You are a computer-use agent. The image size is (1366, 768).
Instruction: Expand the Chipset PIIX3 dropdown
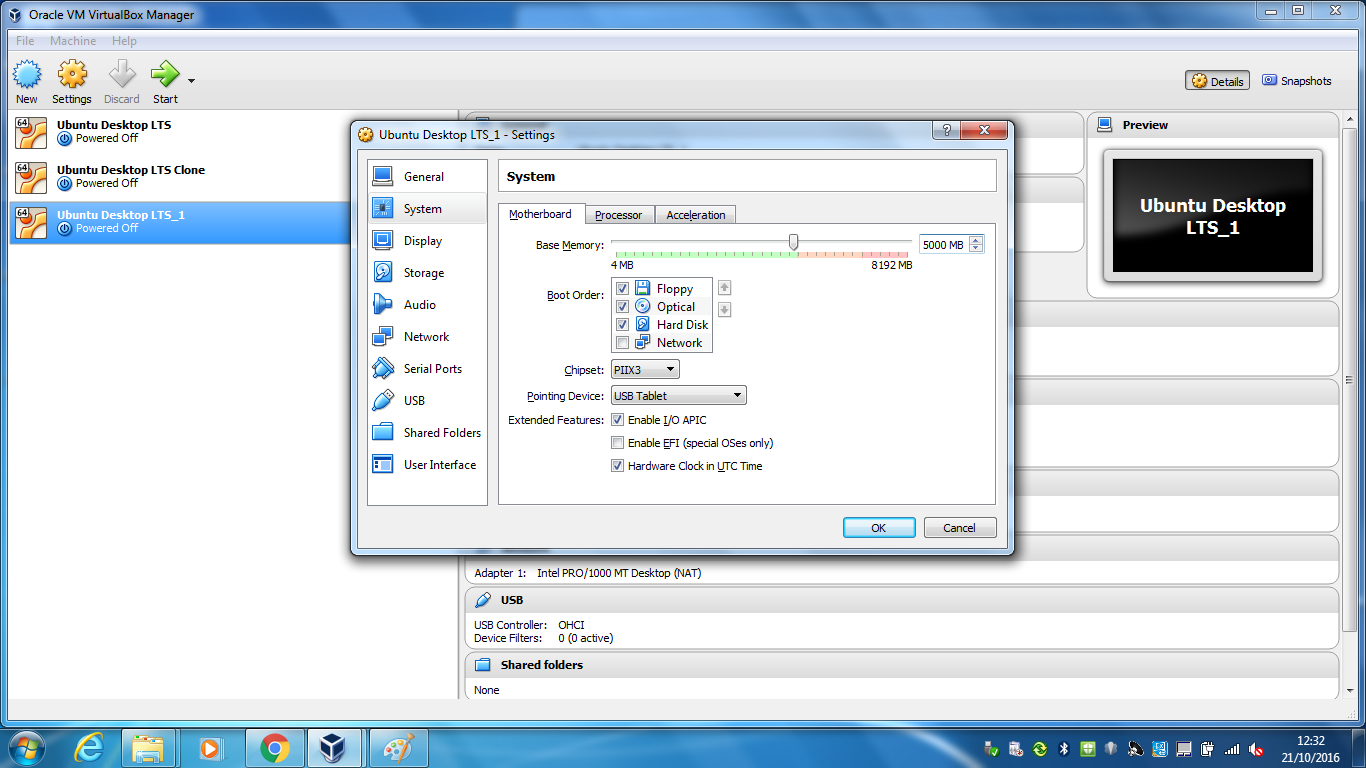pos(645,370)
